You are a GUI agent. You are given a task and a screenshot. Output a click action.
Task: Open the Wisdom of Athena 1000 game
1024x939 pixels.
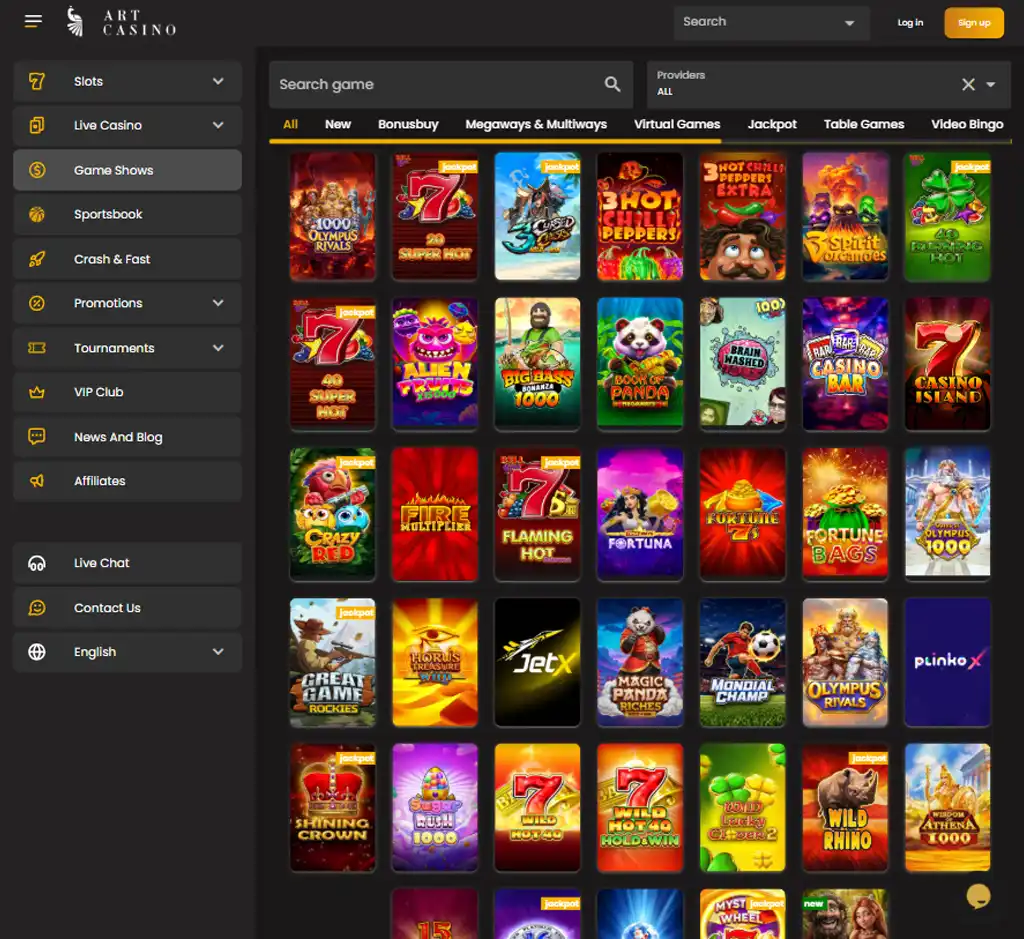(948, 807)
